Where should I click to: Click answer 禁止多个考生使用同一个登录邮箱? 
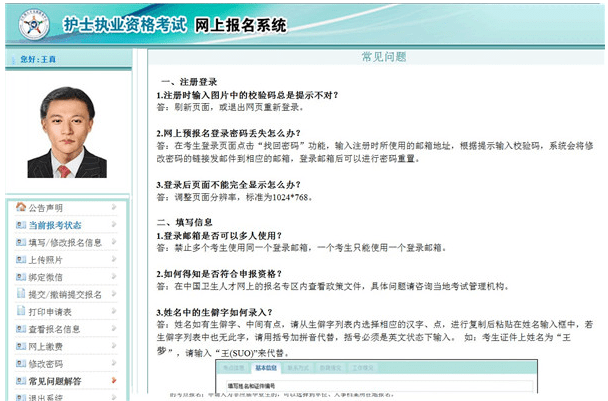[302, 247]
